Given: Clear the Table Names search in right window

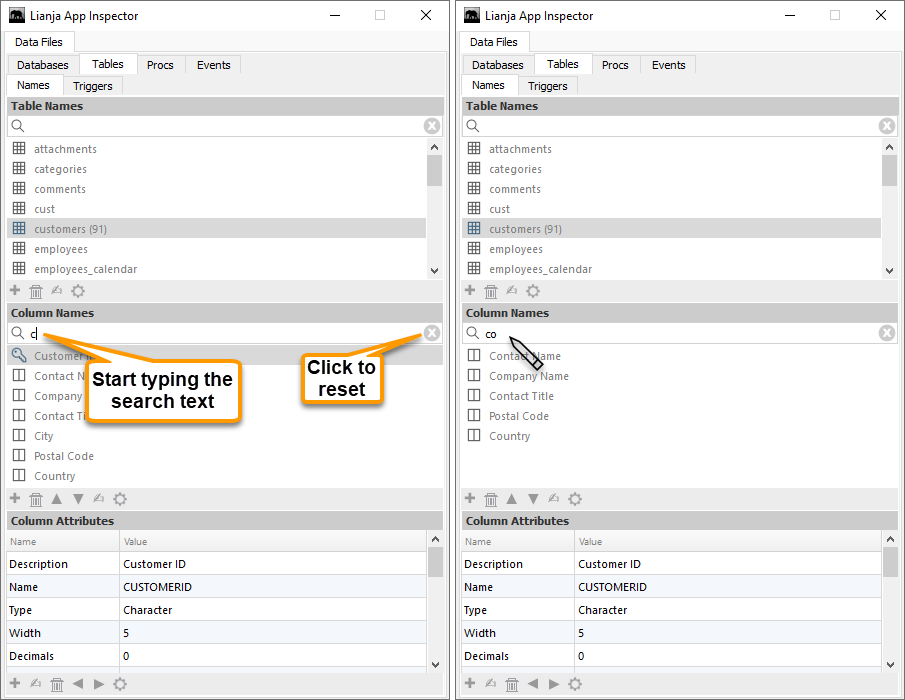Looking at the screenshot, I should [x=887, y=126].
